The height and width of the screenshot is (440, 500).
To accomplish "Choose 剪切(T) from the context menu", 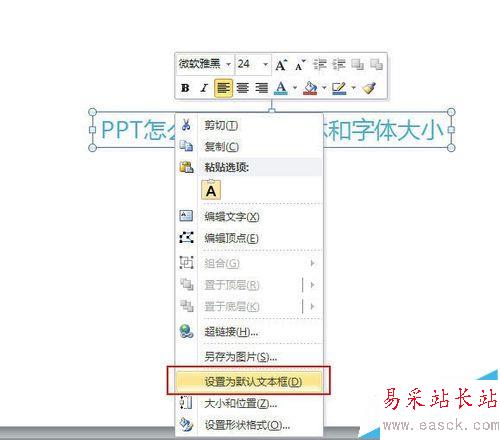I will (x=249, y=126).
